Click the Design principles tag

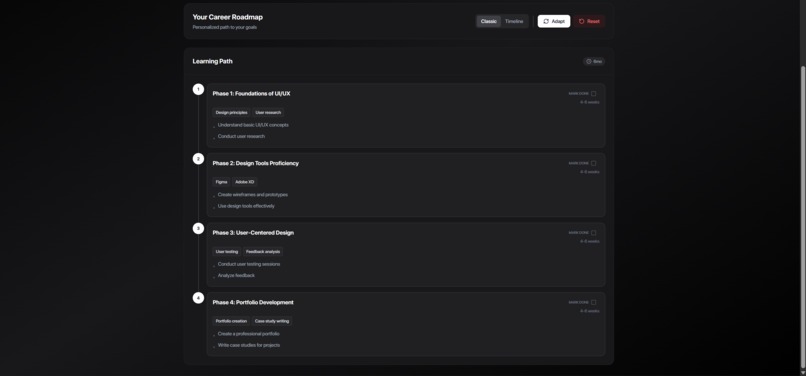tap(231, 113)
